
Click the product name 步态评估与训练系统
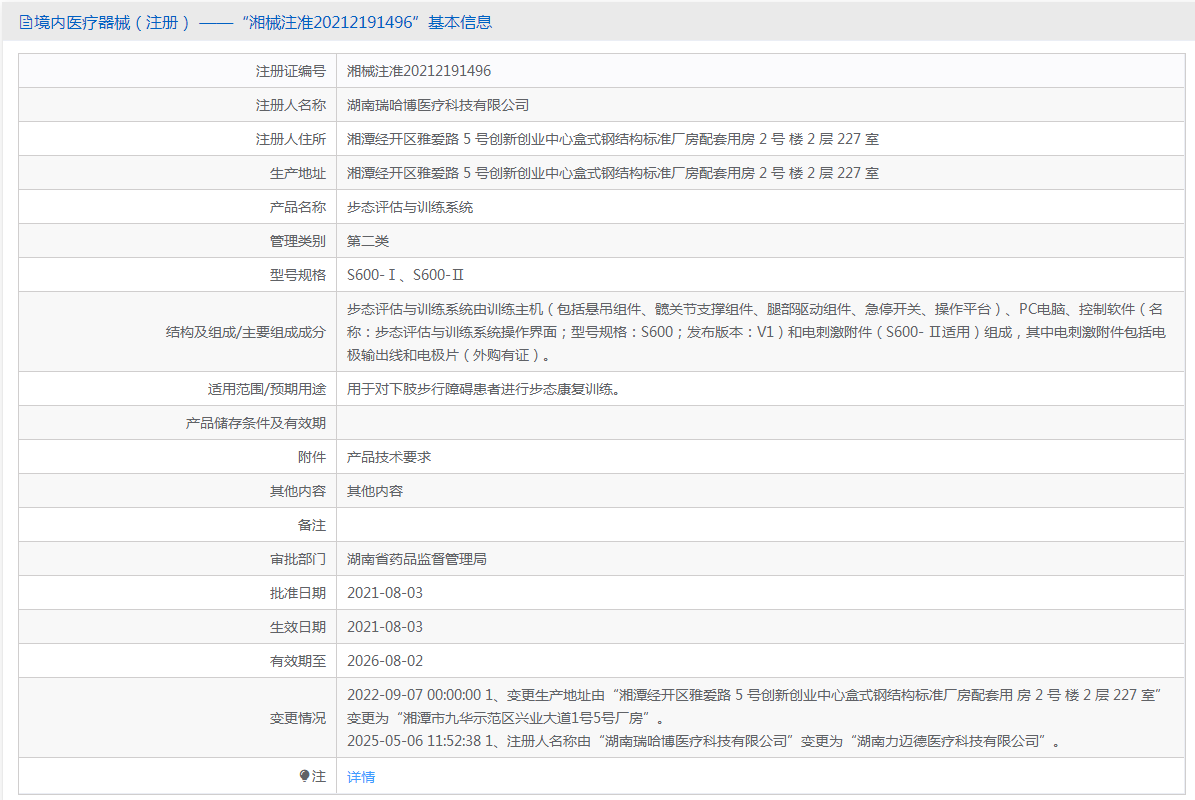pyautogui.click(x=410, y=207)
